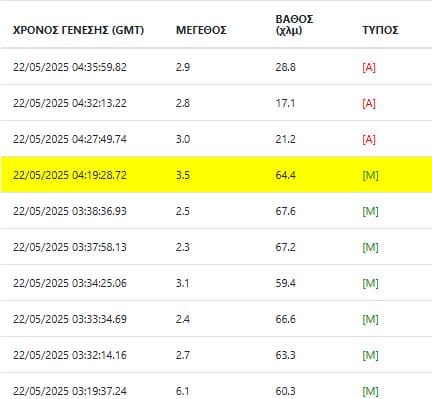
Task: Select the 22/05/2025 03:32:14.16 timestamp
Action: click(70, 355)
